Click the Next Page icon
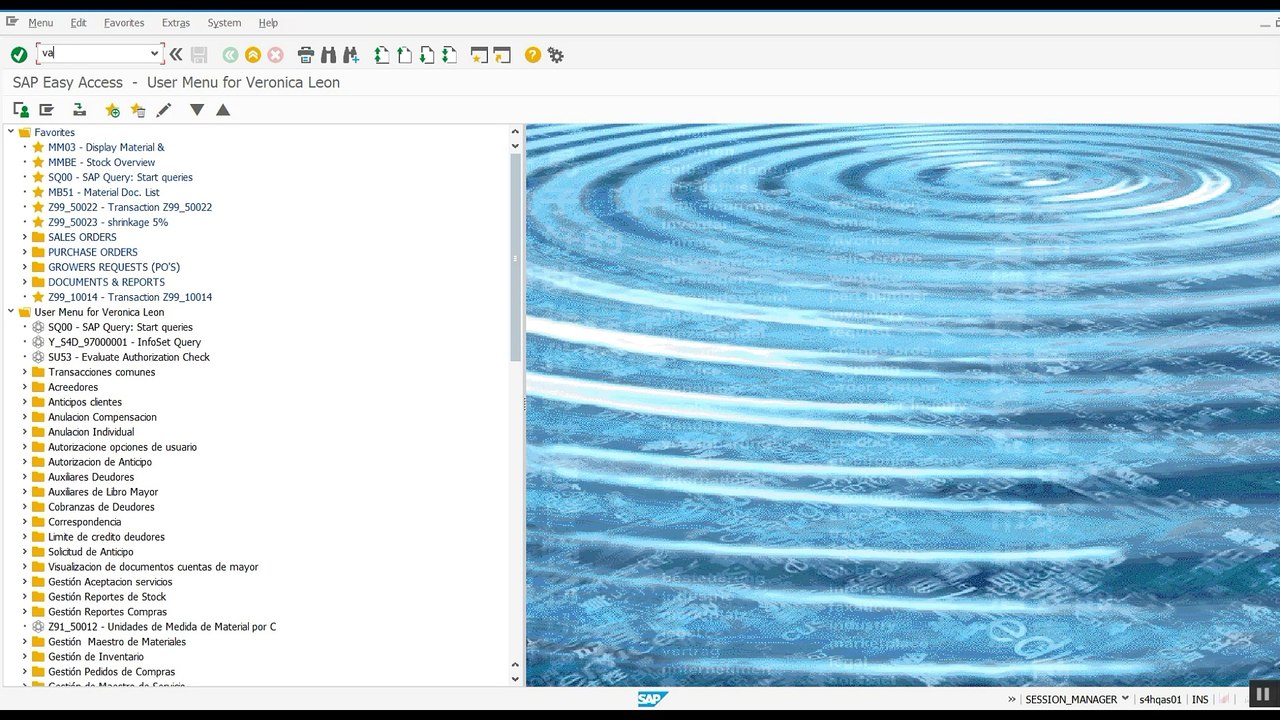Viewport: 1280px width, 720px height. click(427, 55)
